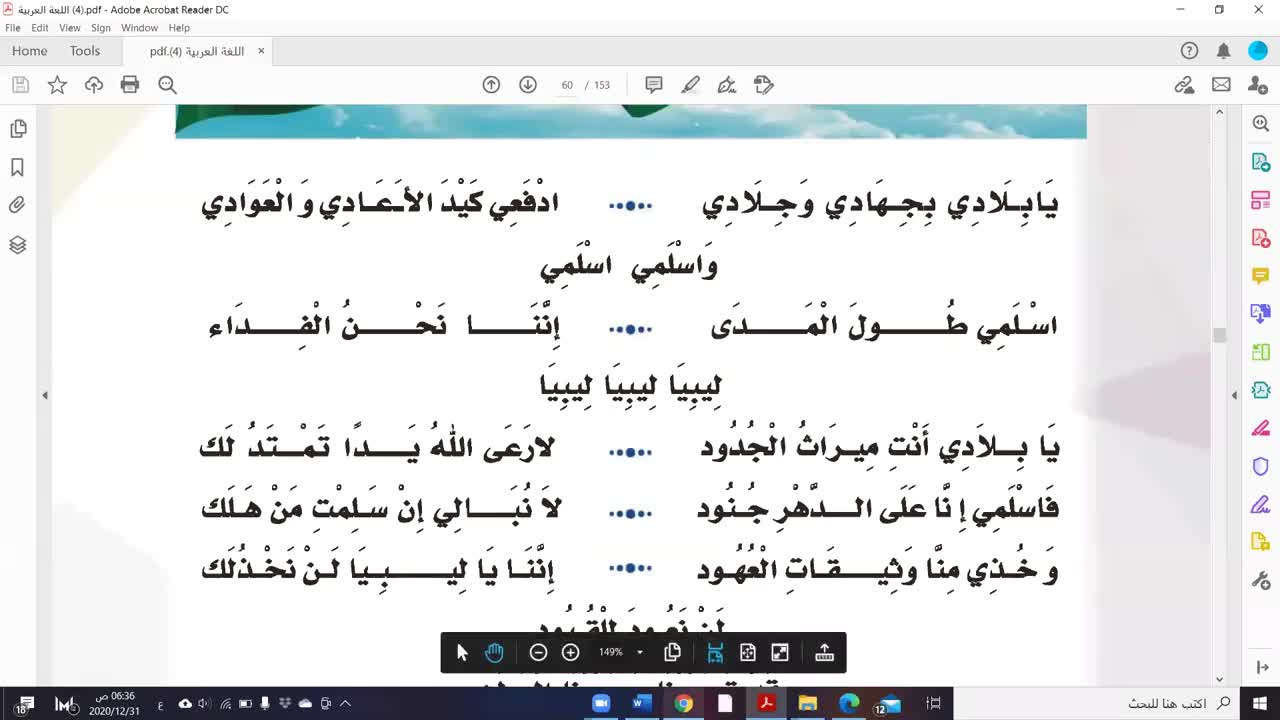
Task: Open the View menu
Action: [70, 28]
